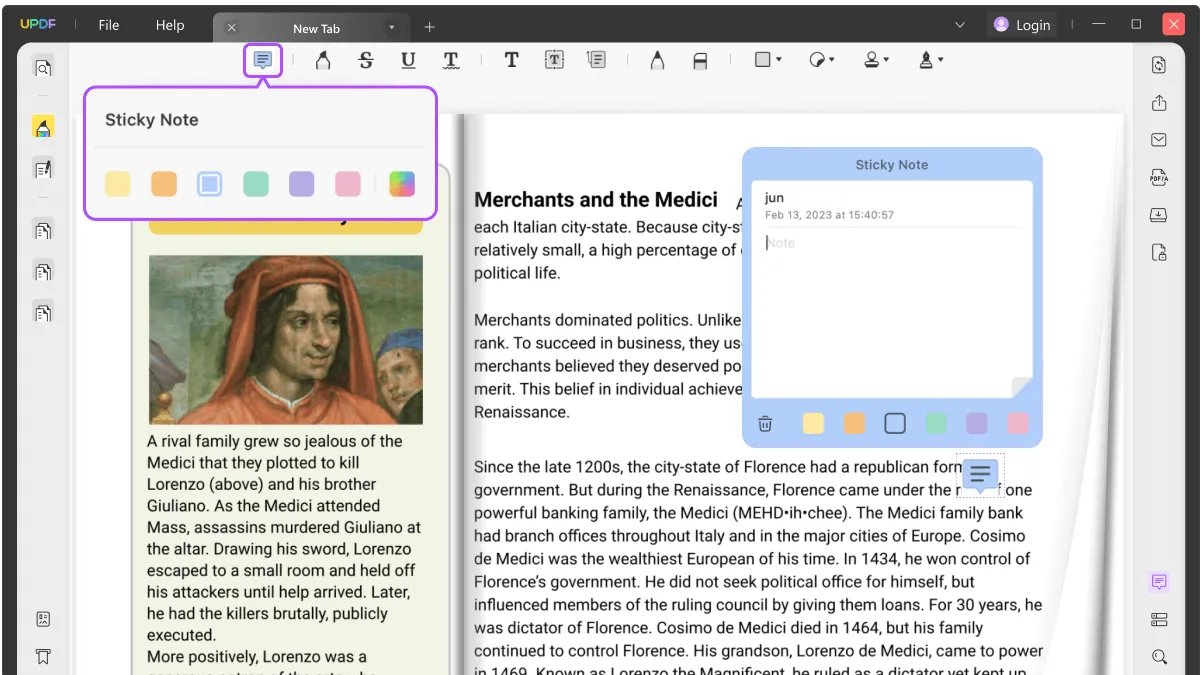The width and height of the screenshot is (1200, 675).
Task: Select the Squiggly underline tool
Action: tap(451, 59)
